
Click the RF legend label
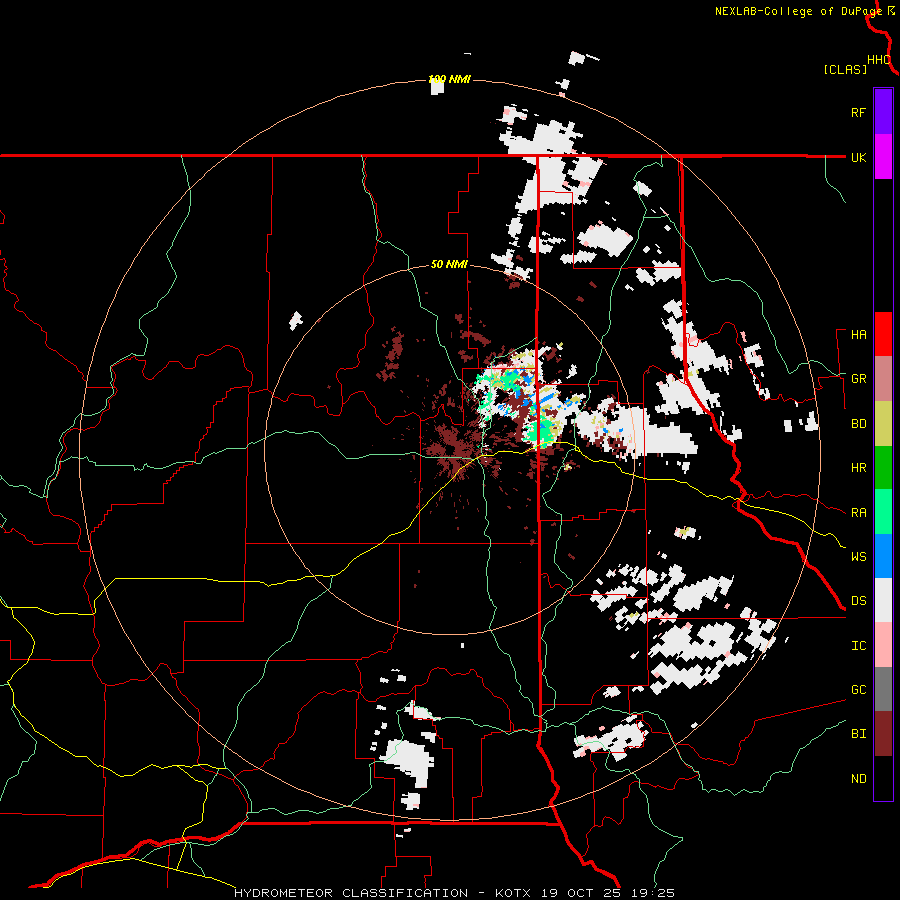pyautogui.click(x=858, y=112)
